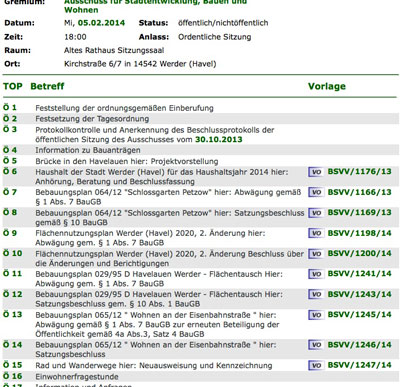Click VO icon beside BSVV/1166/13
Image resolution: width=400 pixels, height=387 pixels.
pos(316,192)
